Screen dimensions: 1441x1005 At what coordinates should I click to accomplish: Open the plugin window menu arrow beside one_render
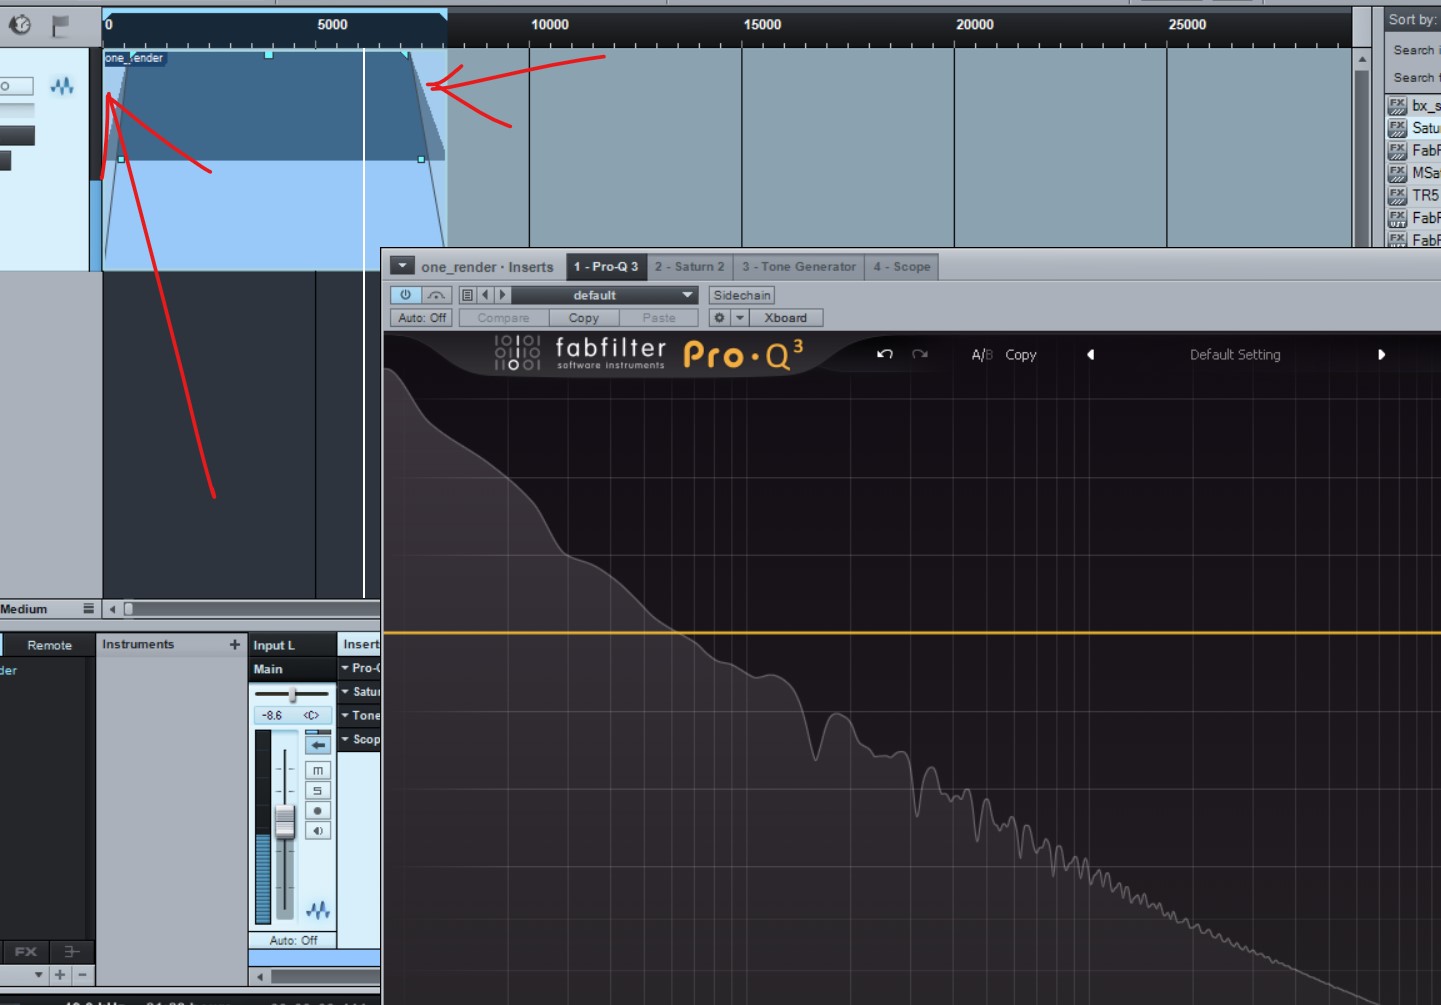[x=401, y=266]
